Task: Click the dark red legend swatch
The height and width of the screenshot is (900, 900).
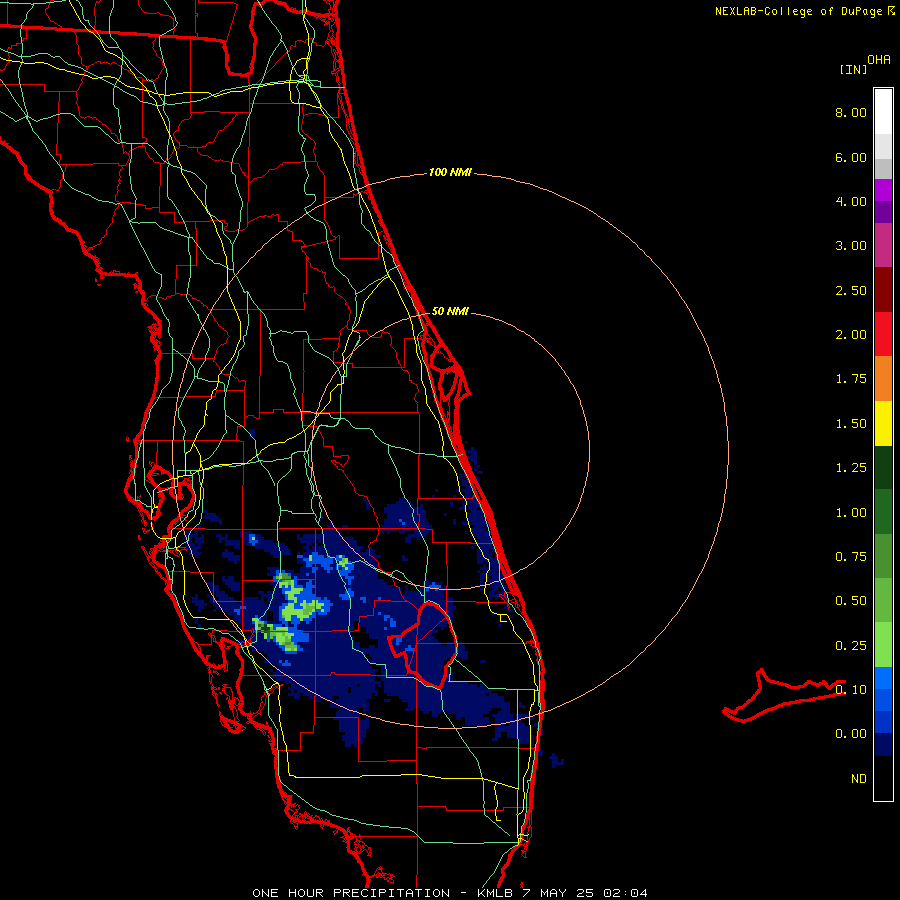Action: coord(883,290)
